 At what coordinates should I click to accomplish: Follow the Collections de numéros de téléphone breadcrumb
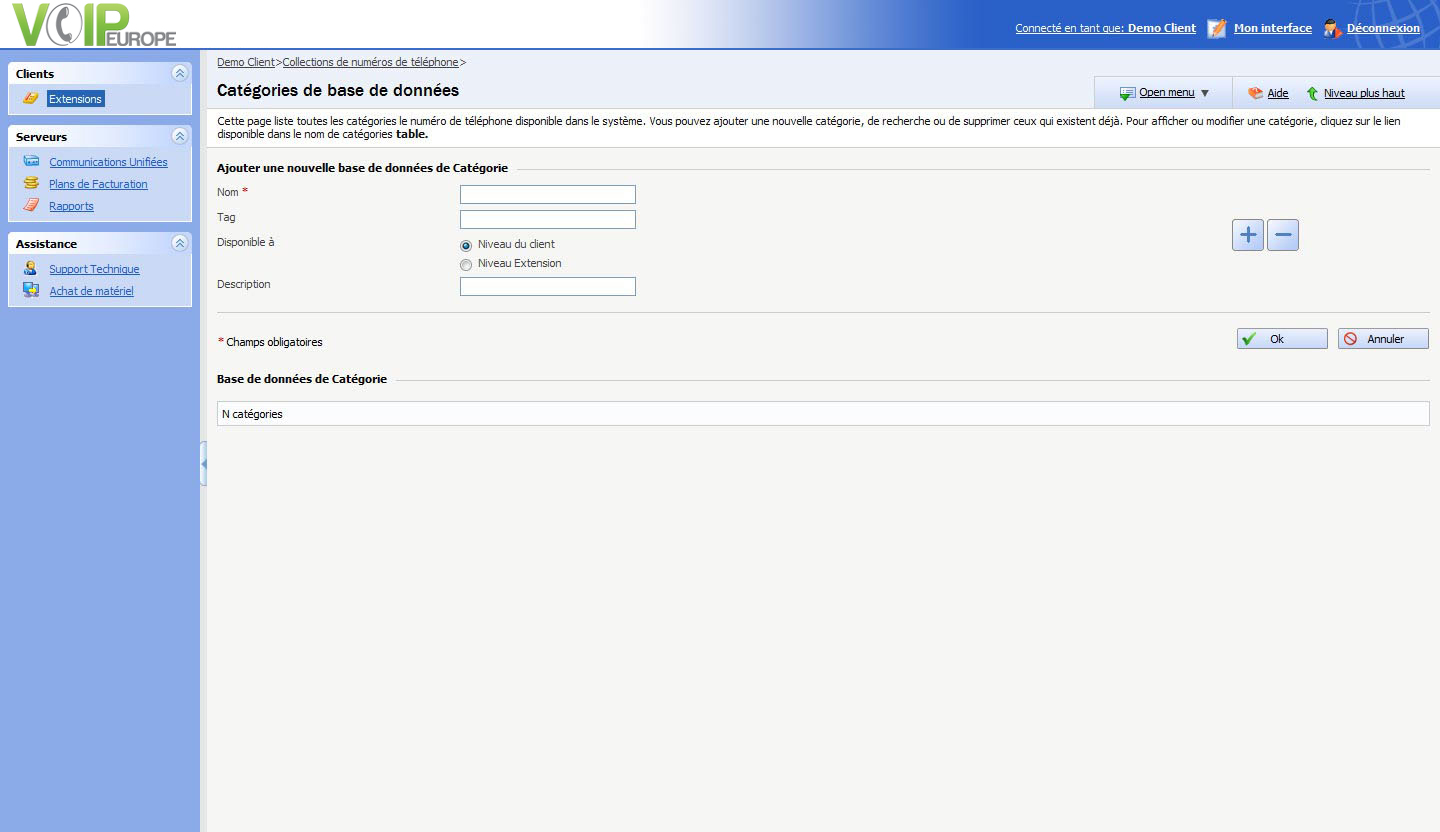[x=370, y=62]
